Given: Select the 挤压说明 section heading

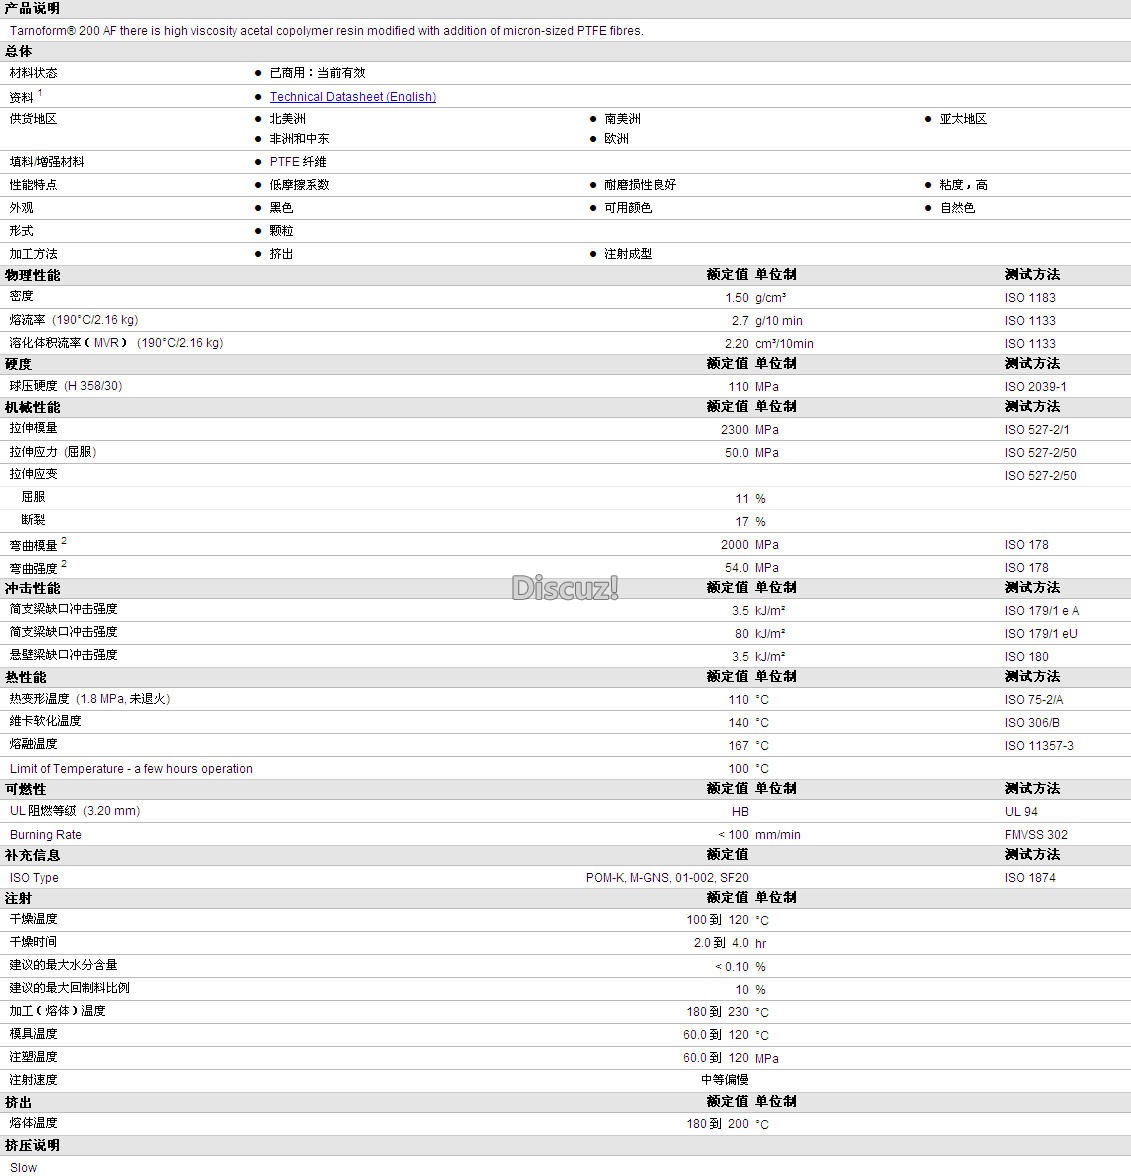Looking at the screenshot, I should click(32, 1146).
